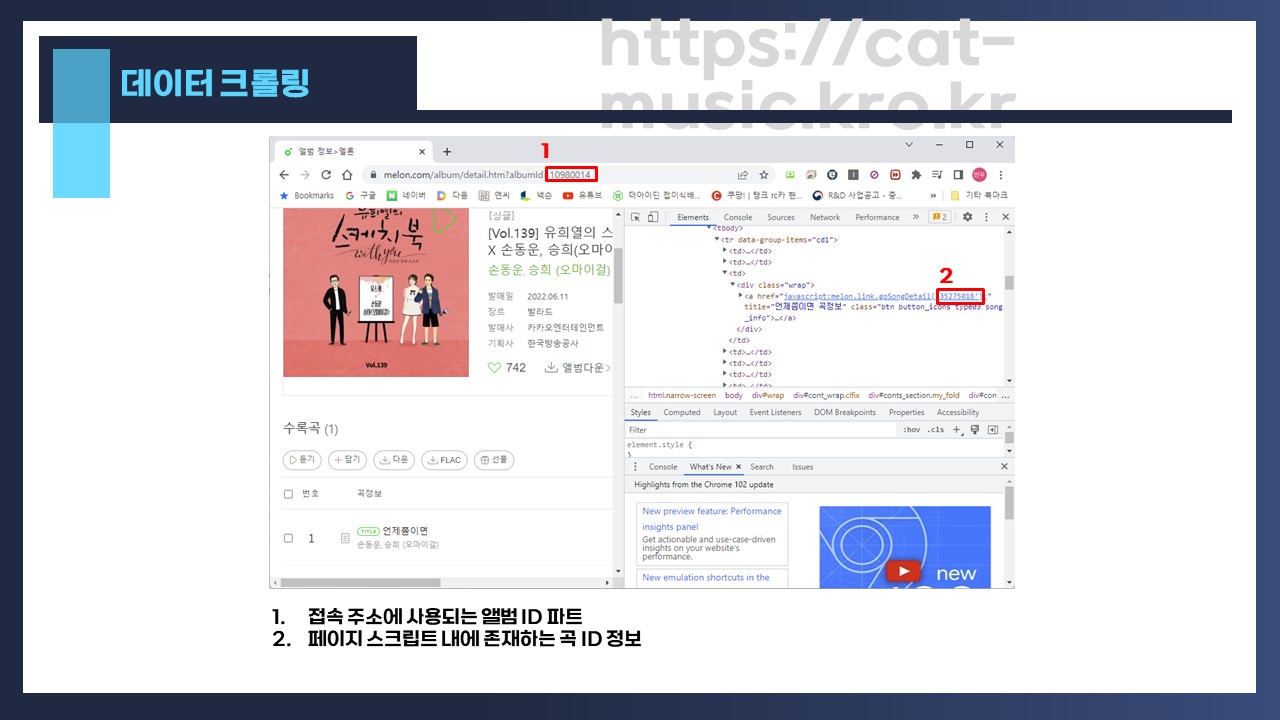Collapse the div class="wrap" node
Screen dimensions: 1280x720
pyautogui.click(x=733, y=285)
